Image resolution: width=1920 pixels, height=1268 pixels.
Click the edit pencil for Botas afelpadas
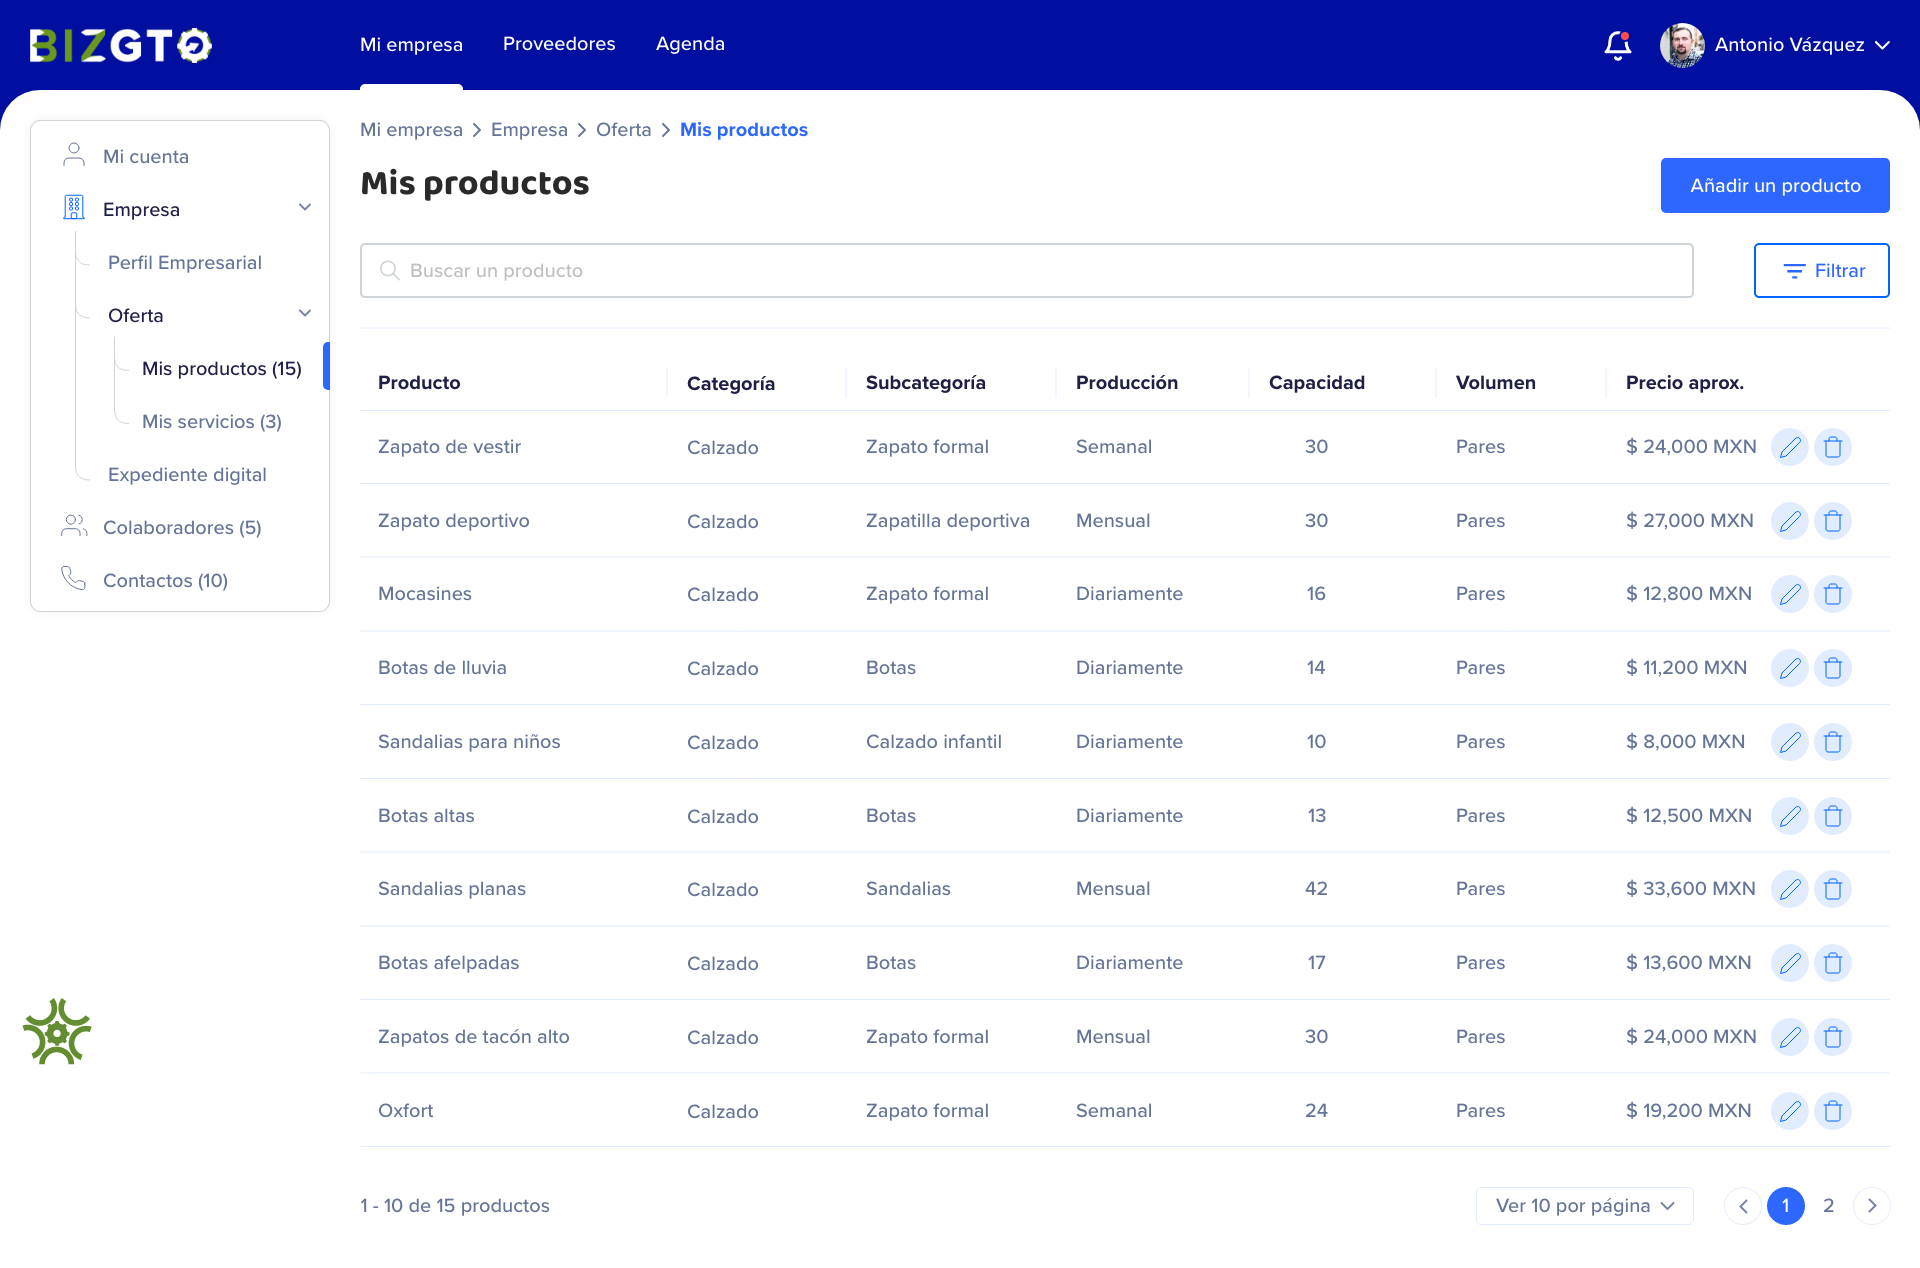click(x=1789, y=963)
